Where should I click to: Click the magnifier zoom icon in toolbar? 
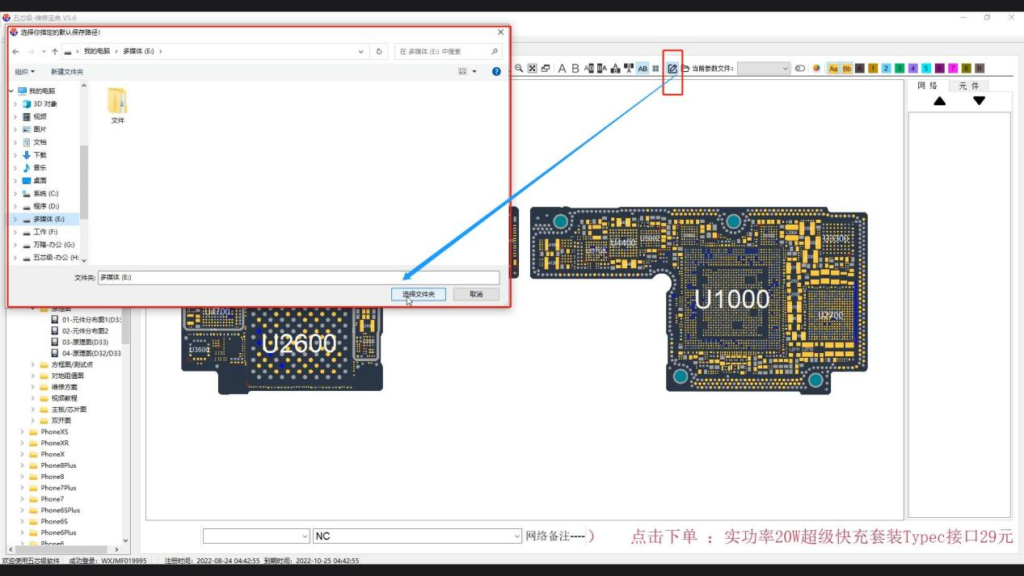[x=519, y=68]
